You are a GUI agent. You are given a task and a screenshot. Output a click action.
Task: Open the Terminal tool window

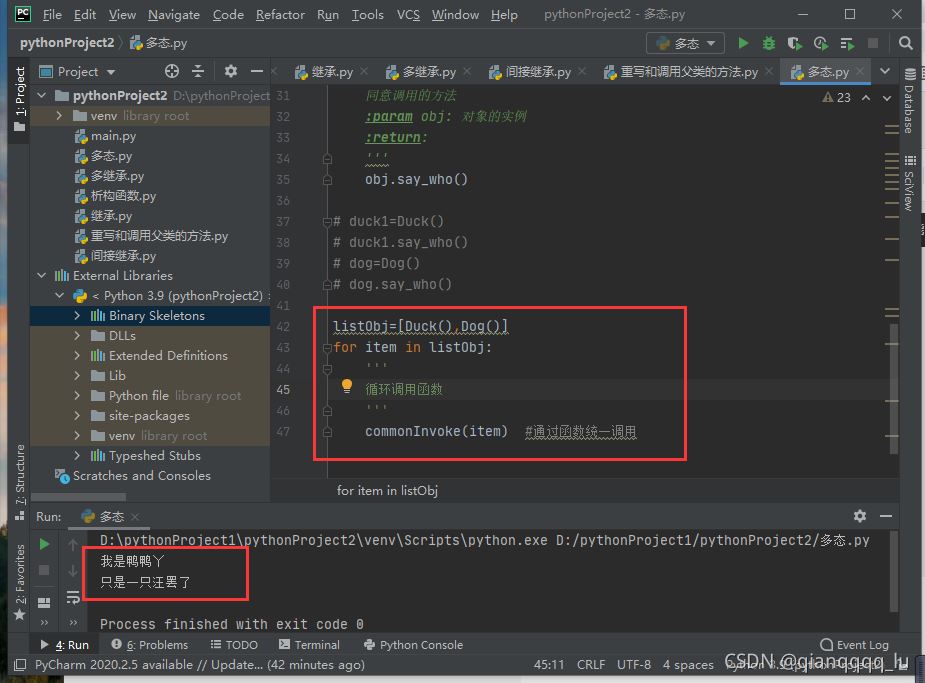tap(309, 645)
